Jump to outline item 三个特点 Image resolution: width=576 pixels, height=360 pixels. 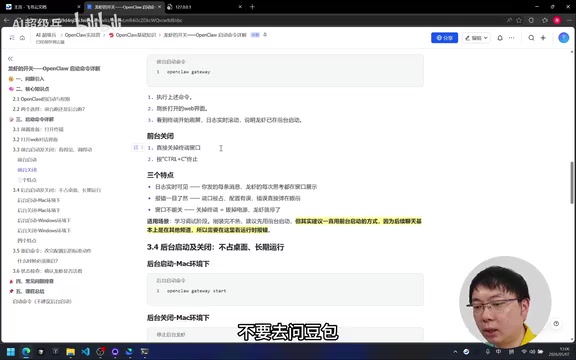pyautogui.click(x=27, y=180)
